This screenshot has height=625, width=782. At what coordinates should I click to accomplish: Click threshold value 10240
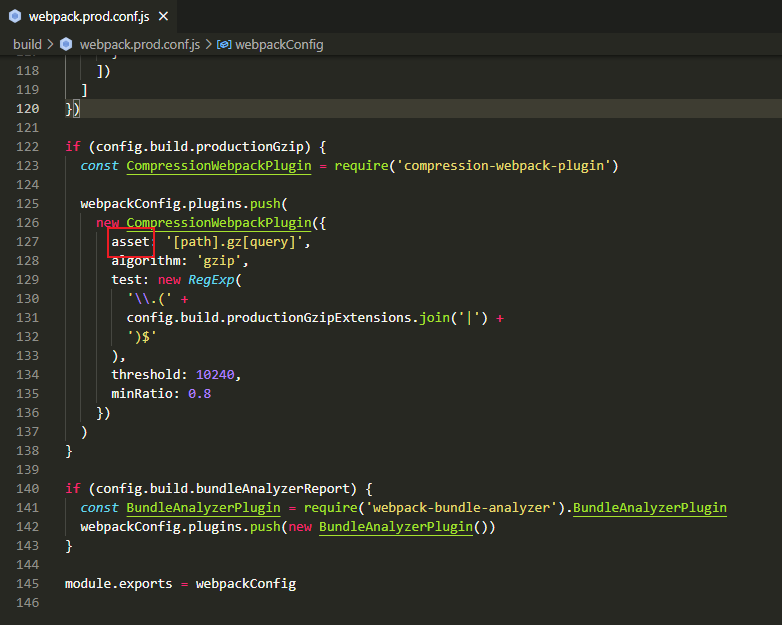pyautogui.click(x=215, y=375)
